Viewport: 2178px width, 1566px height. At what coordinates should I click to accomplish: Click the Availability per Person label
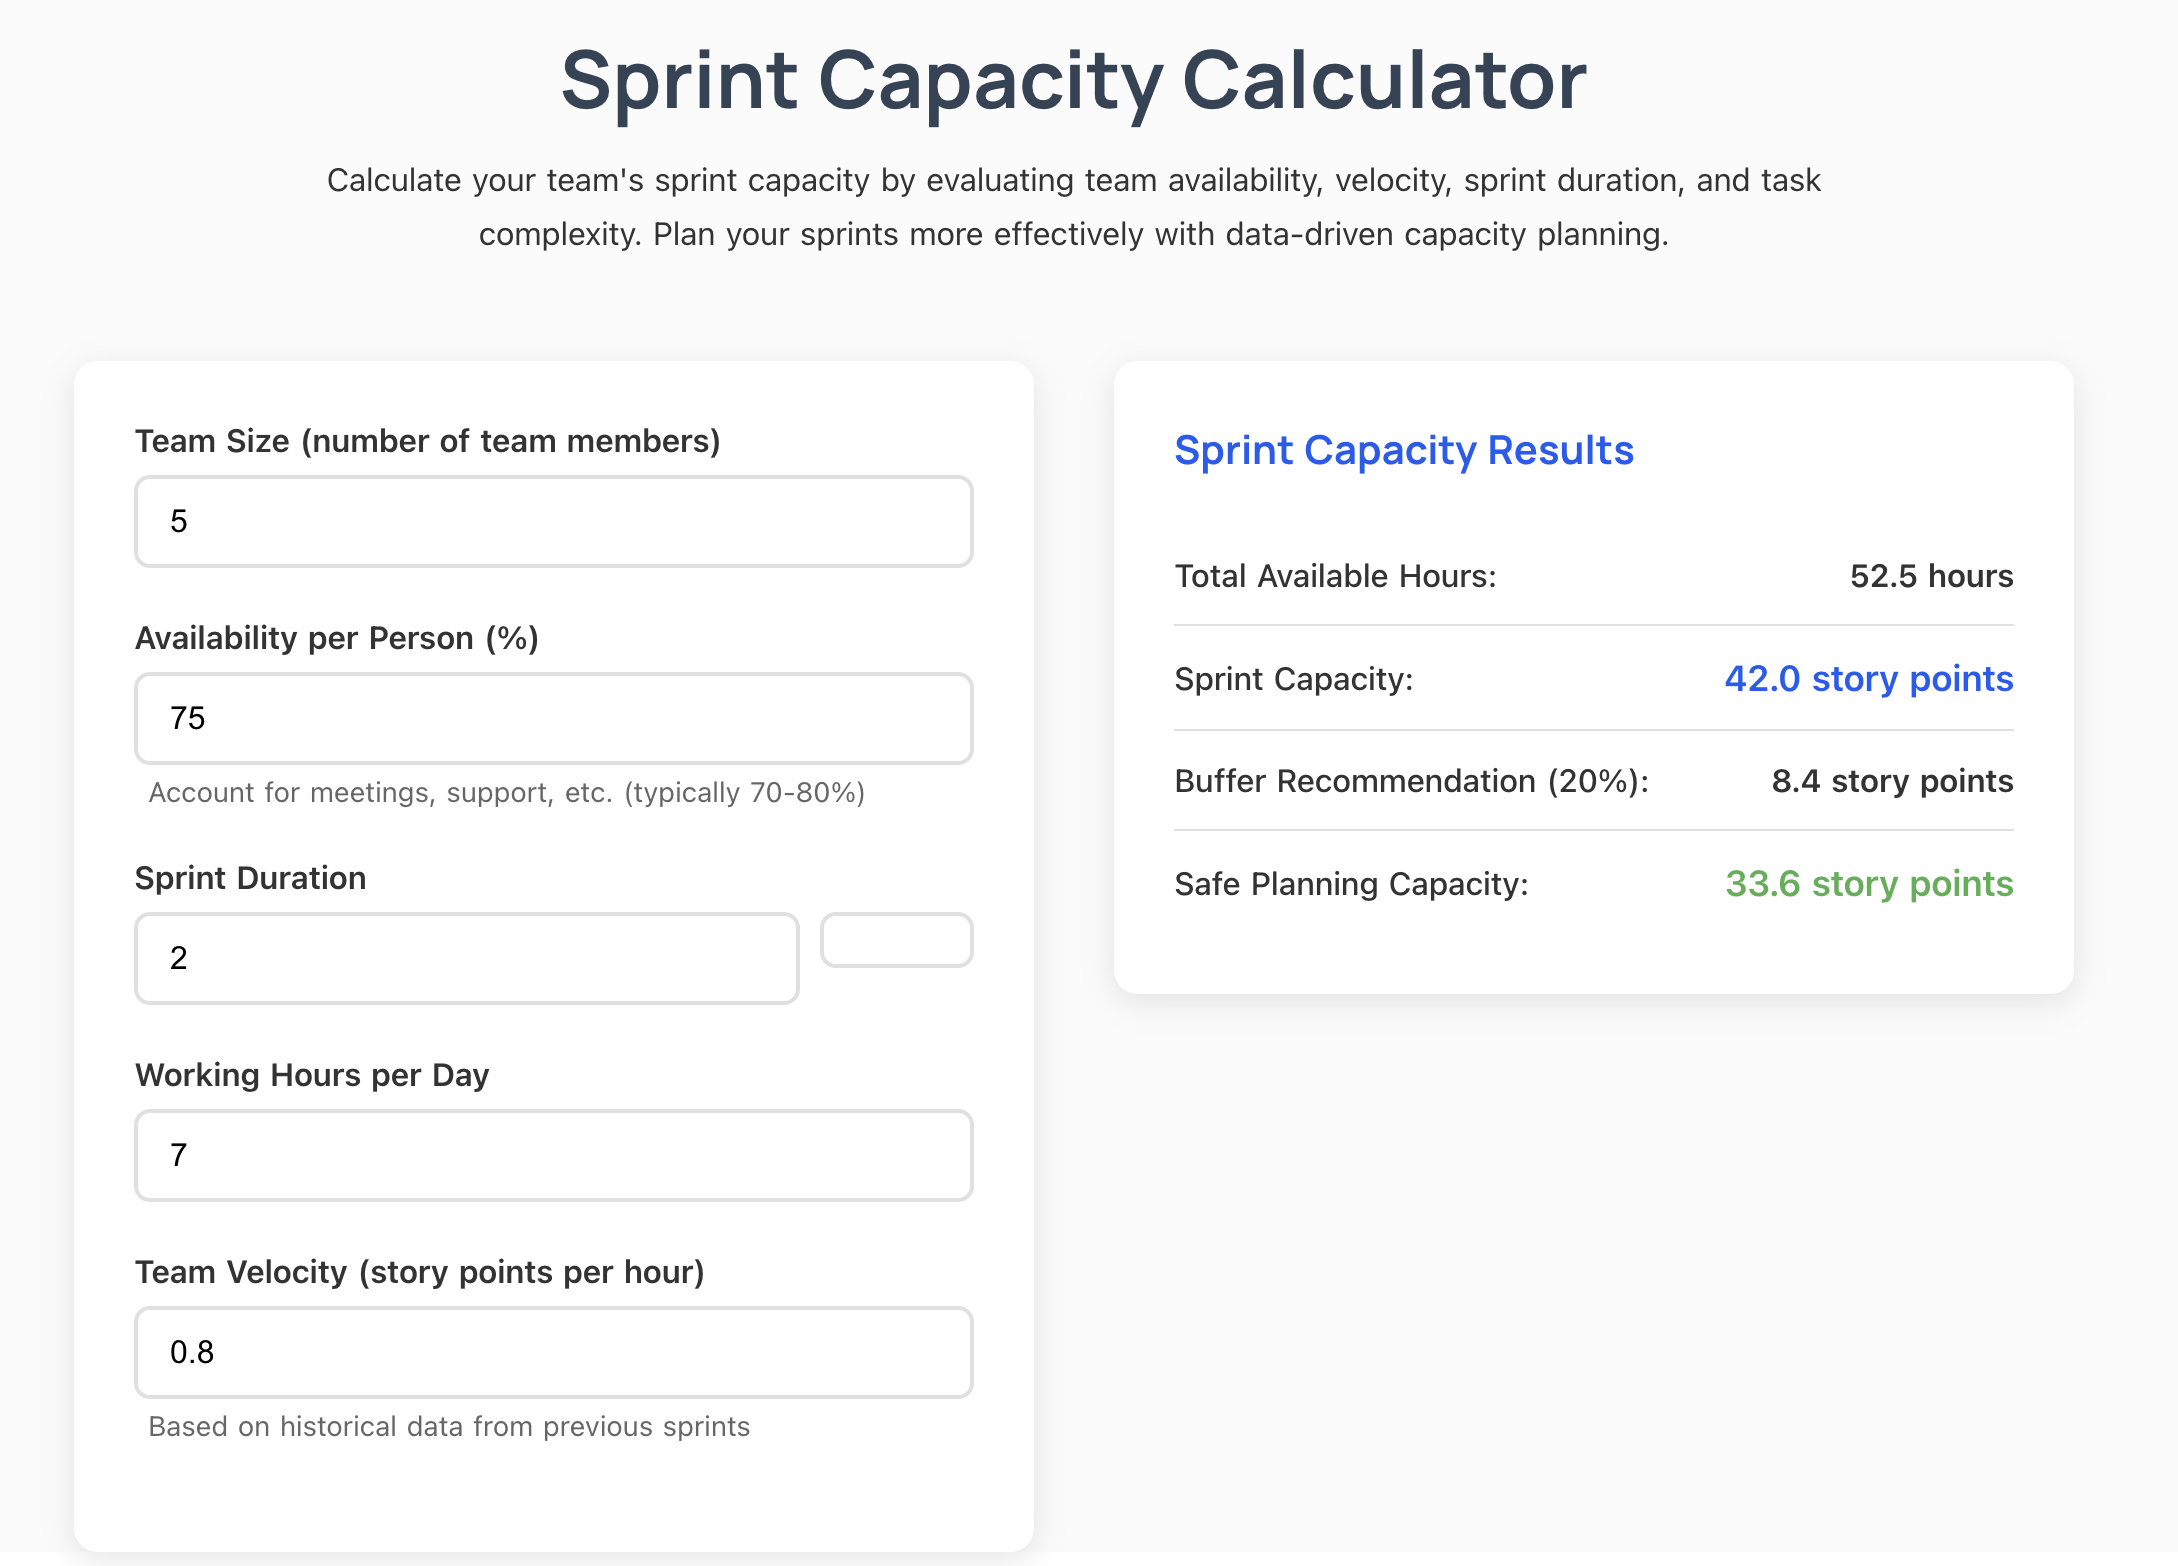336,638
